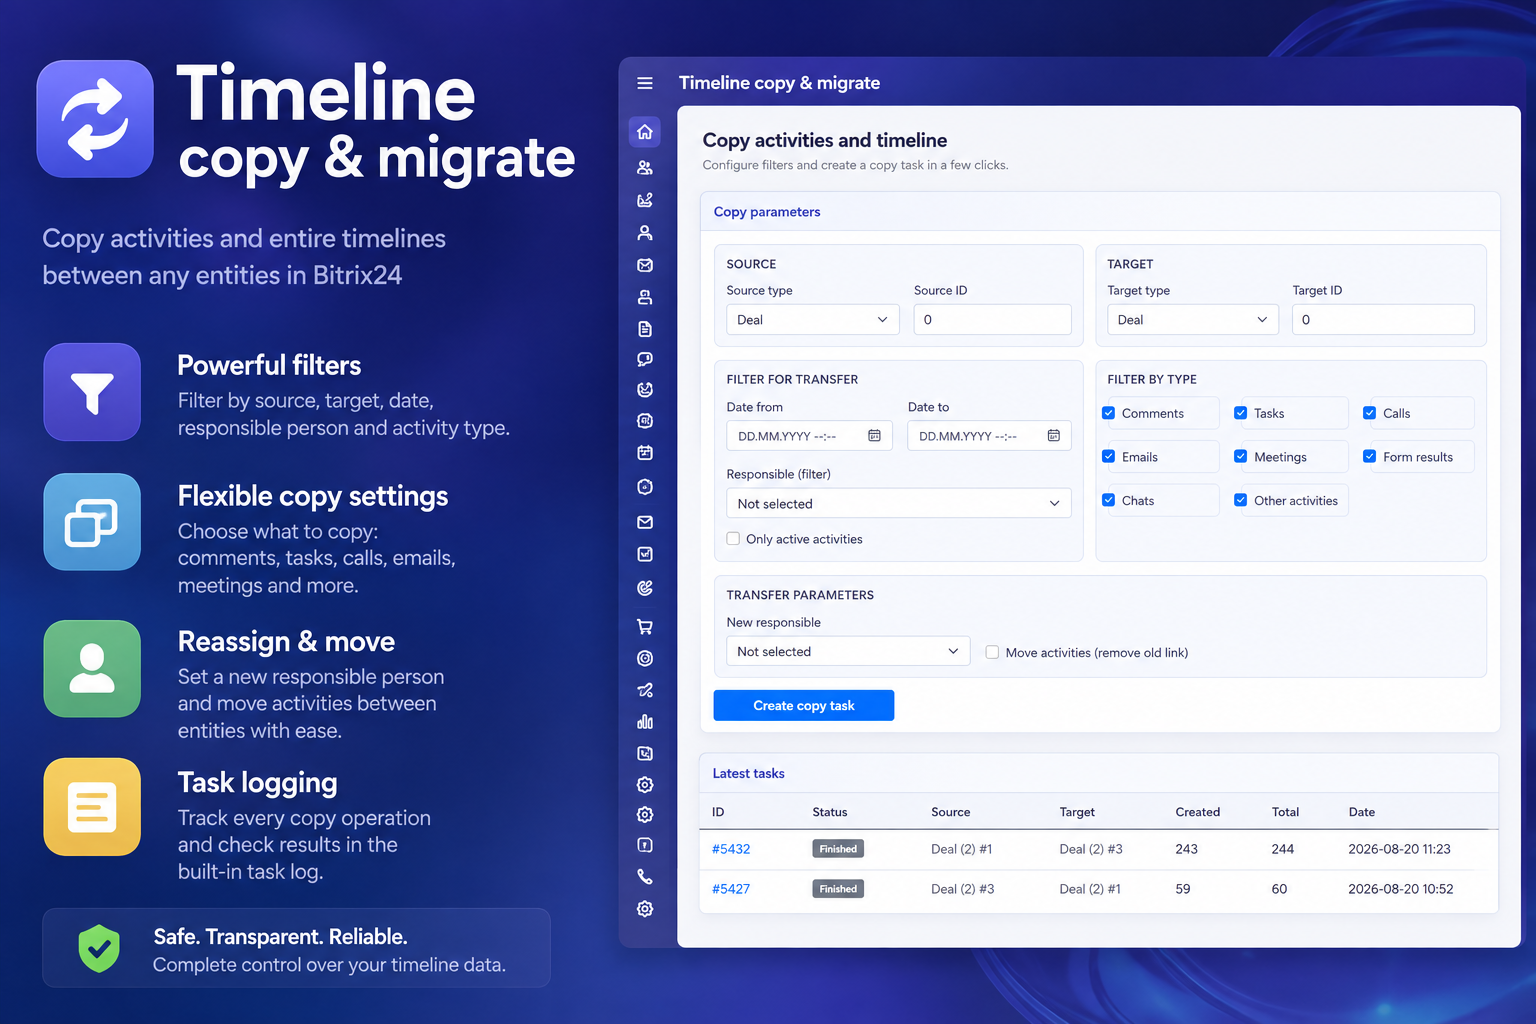1536x1024 pixels.
Task: Click the Total value 60
Action: (1279, 889)
